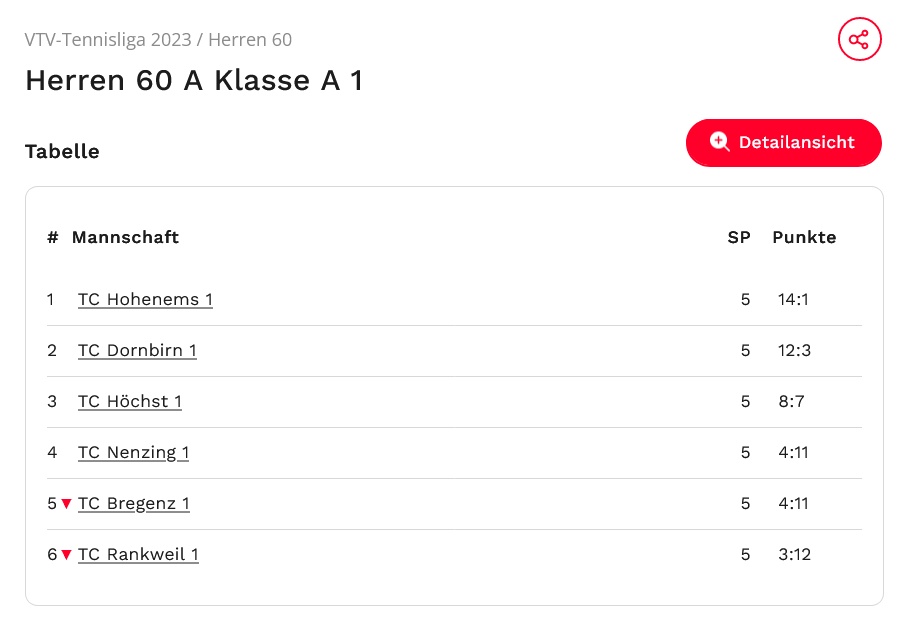Click the Punkte column header
This screenshot has height=620, width=897.
pyautogui.click(x=804, y=237)
